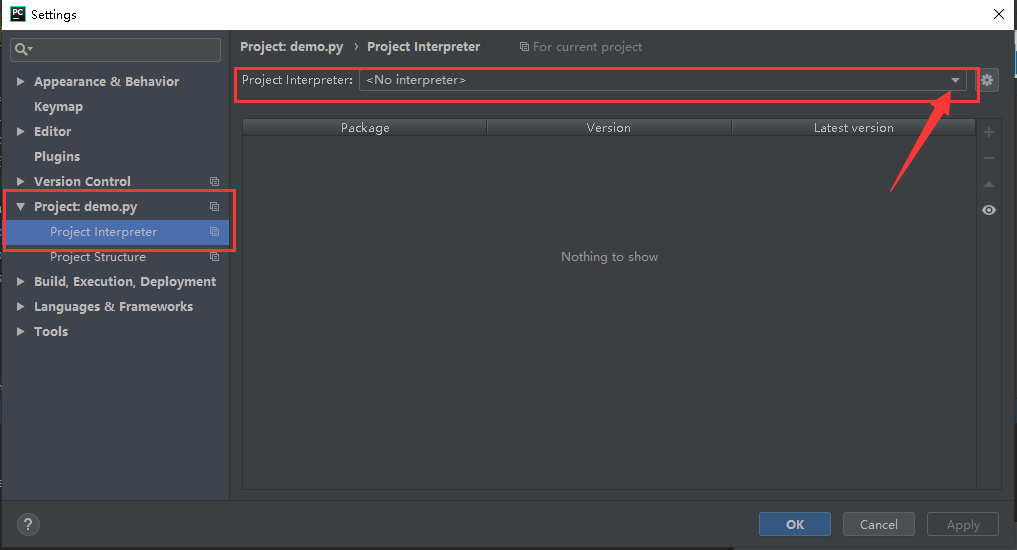
Task: Expand Languages & Frameworks section
Action: (20, 306)
